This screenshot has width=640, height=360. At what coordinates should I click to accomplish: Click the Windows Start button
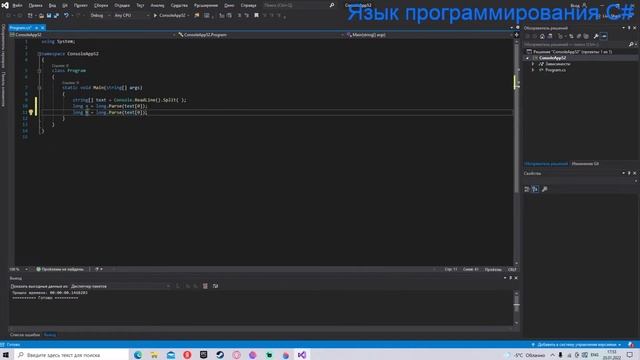pos(6,355)
